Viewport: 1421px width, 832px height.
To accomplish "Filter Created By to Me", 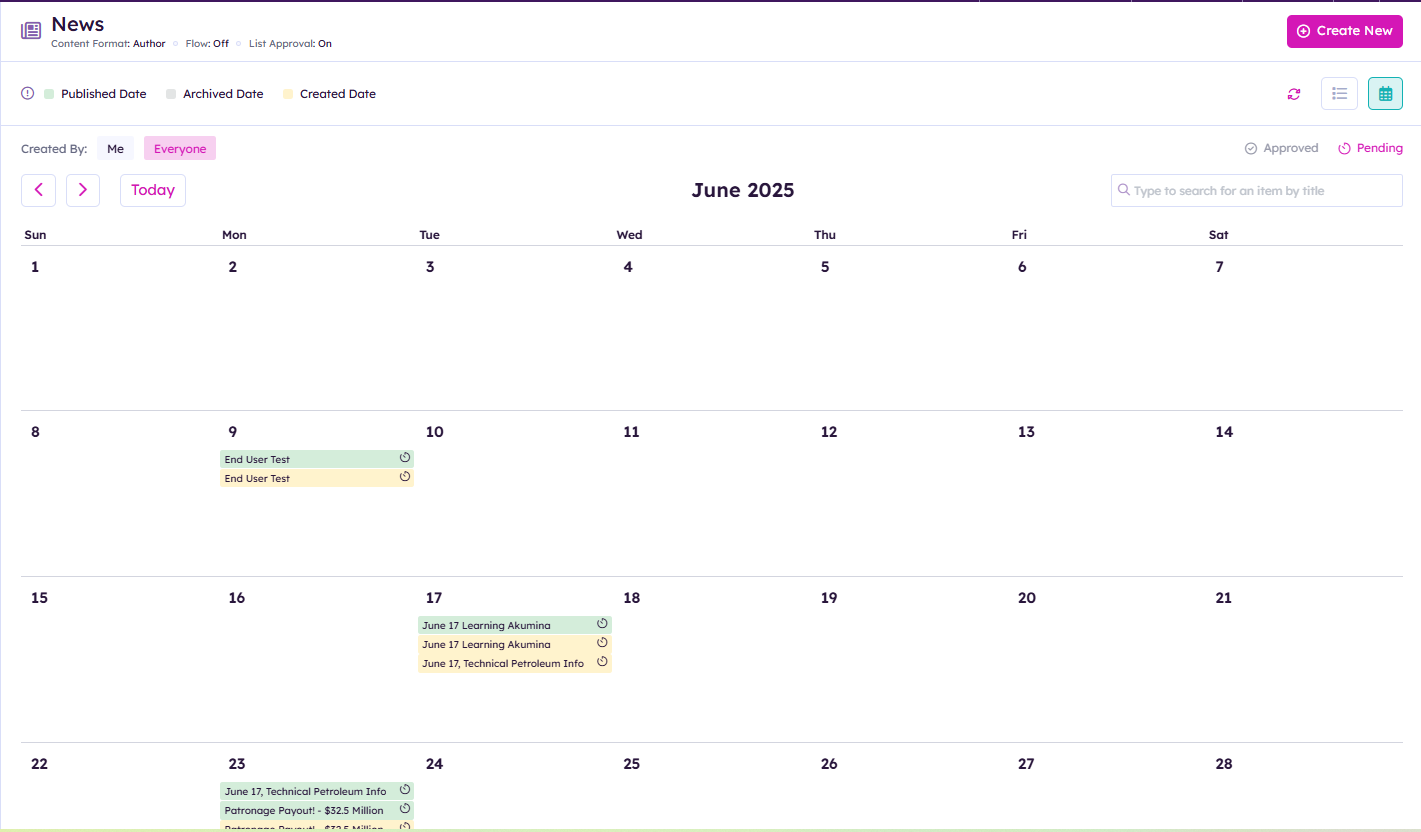I will tap(115, 149).
